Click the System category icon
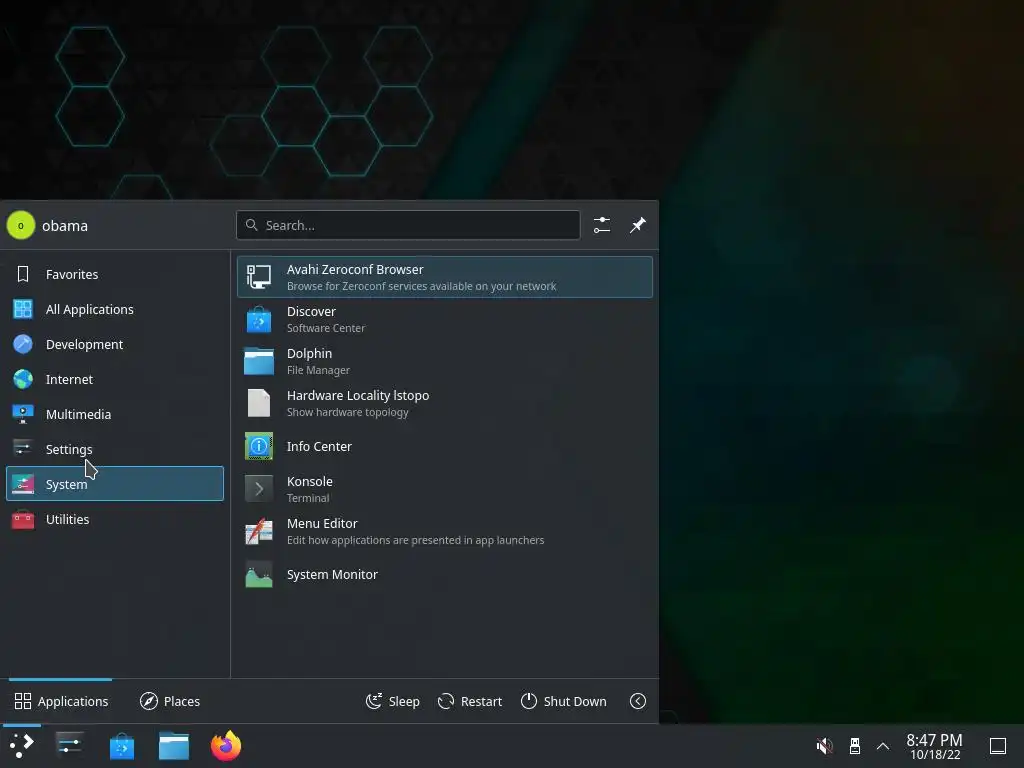This screenshot has width=1024, height=768. pos(23,484)
